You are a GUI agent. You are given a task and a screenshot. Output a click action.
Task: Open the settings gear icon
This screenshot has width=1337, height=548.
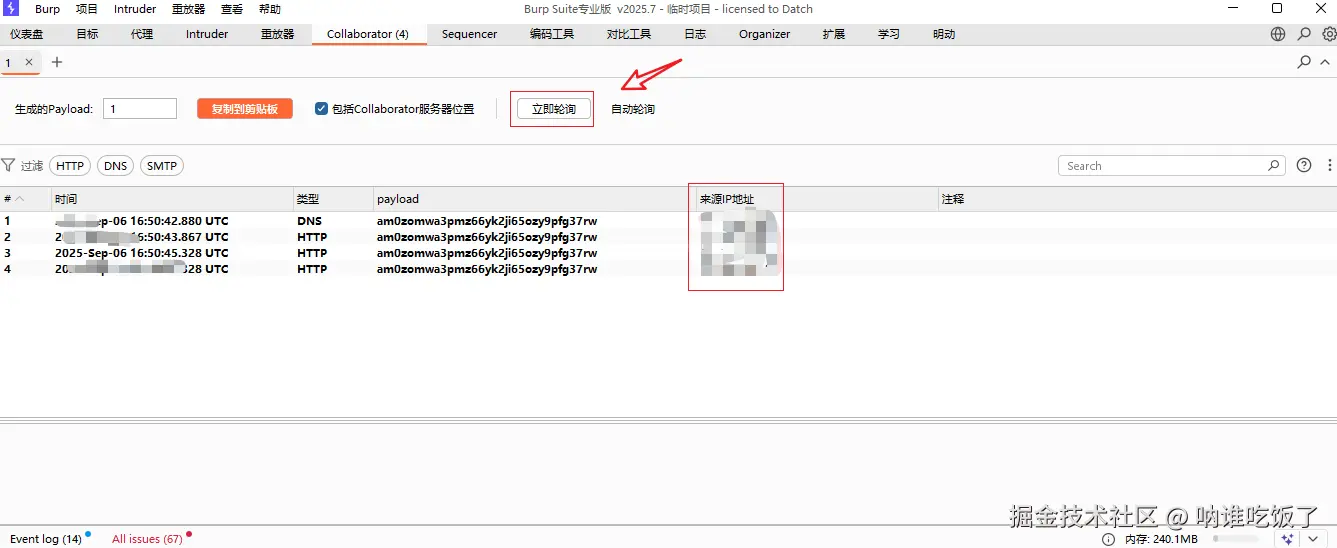(x=1329, y=34)
